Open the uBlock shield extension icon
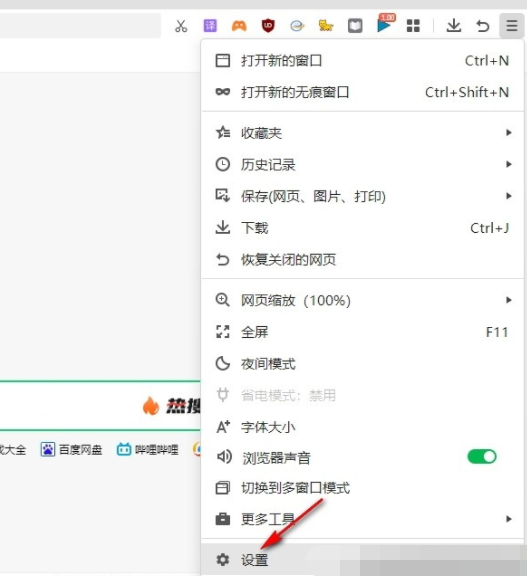527x576 pixels. (x=268, y=26)
